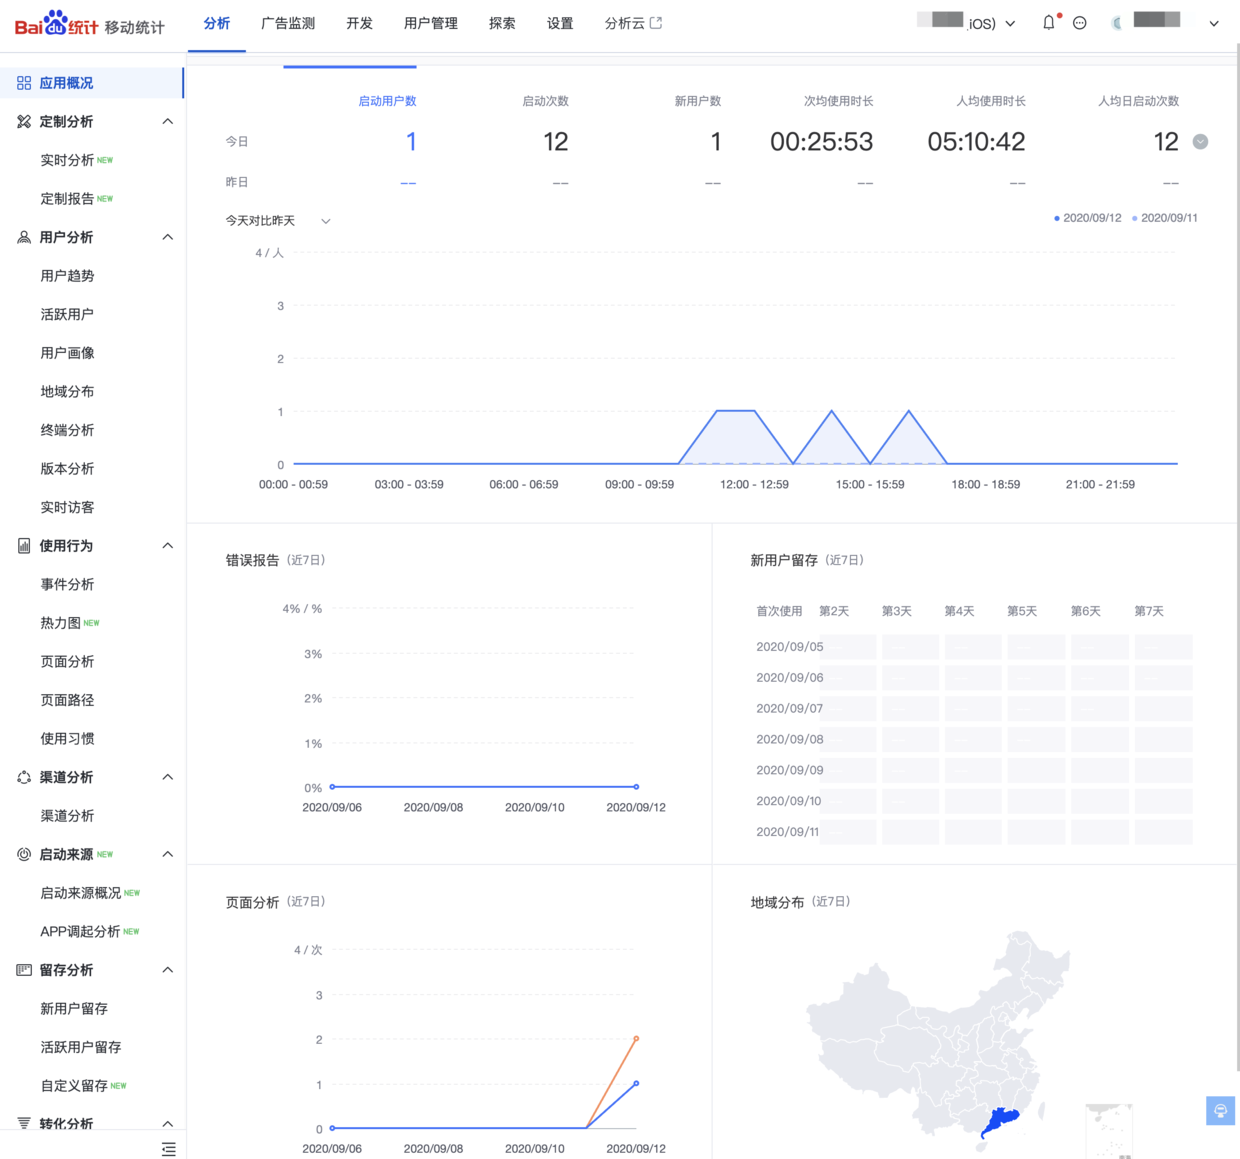This screenshot has width=1240, height=1159.
Task: Collapse the 定制分析 section
Action: (167, 122)
